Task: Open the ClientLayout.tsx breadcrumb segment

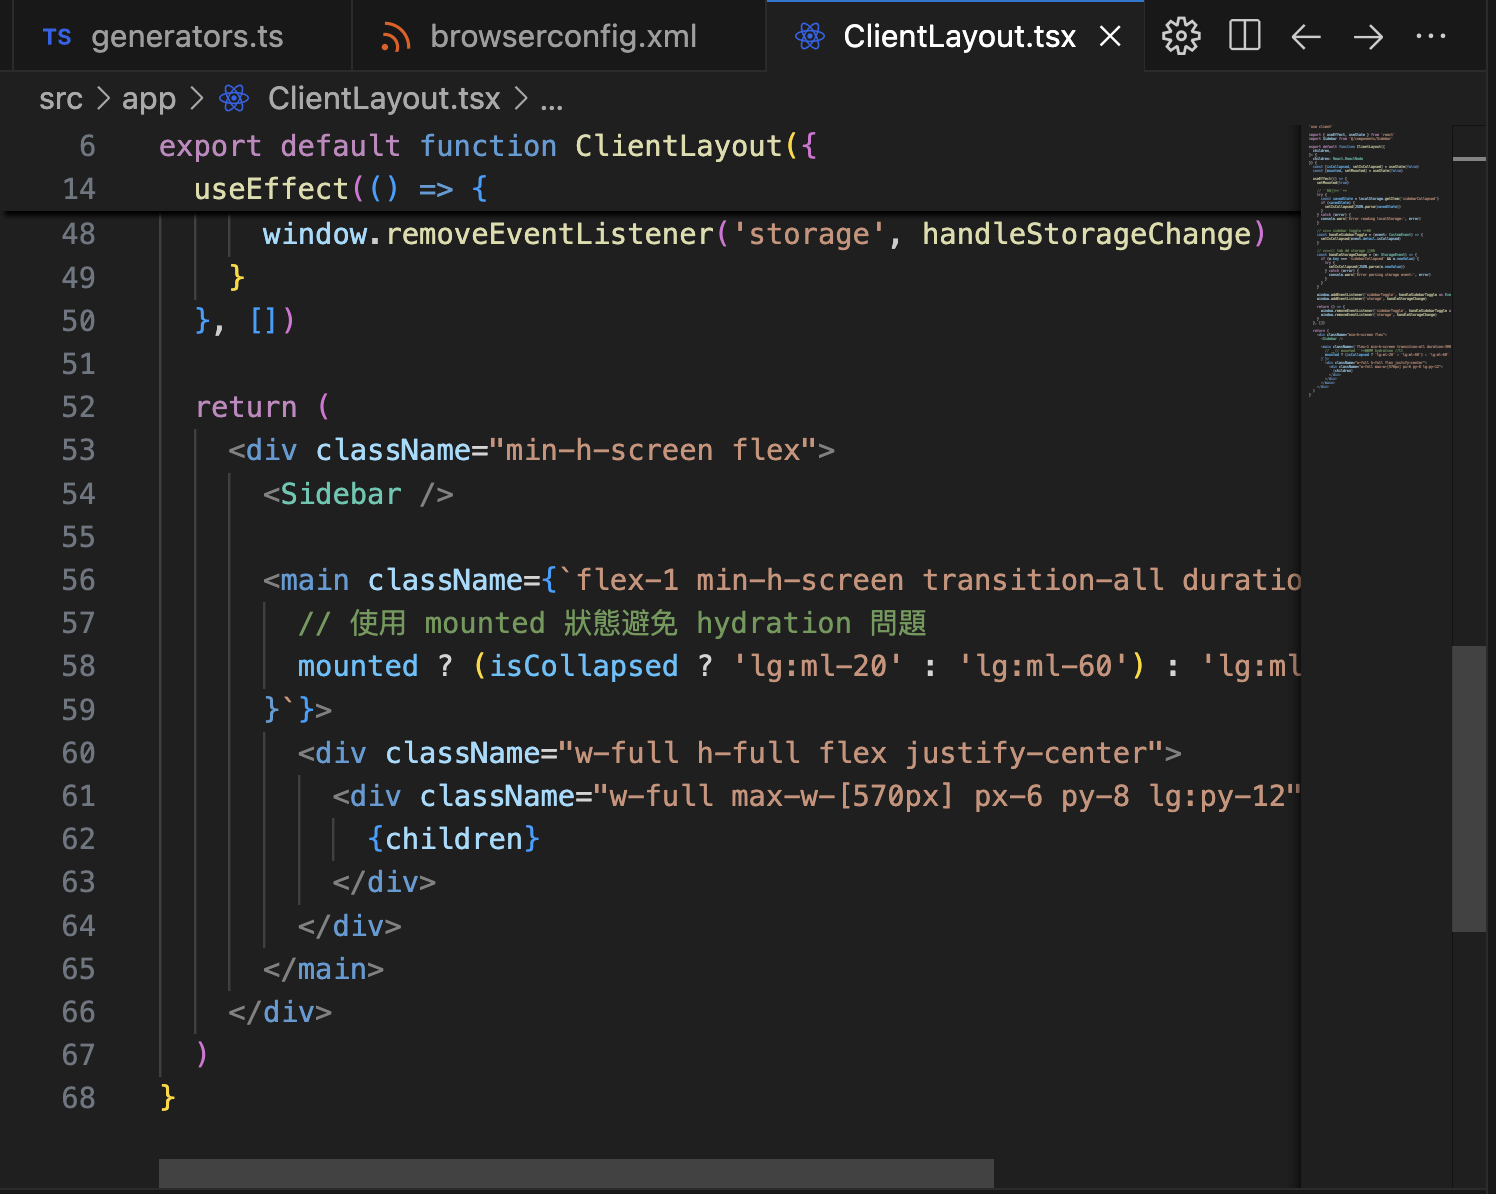Action: 384,98
